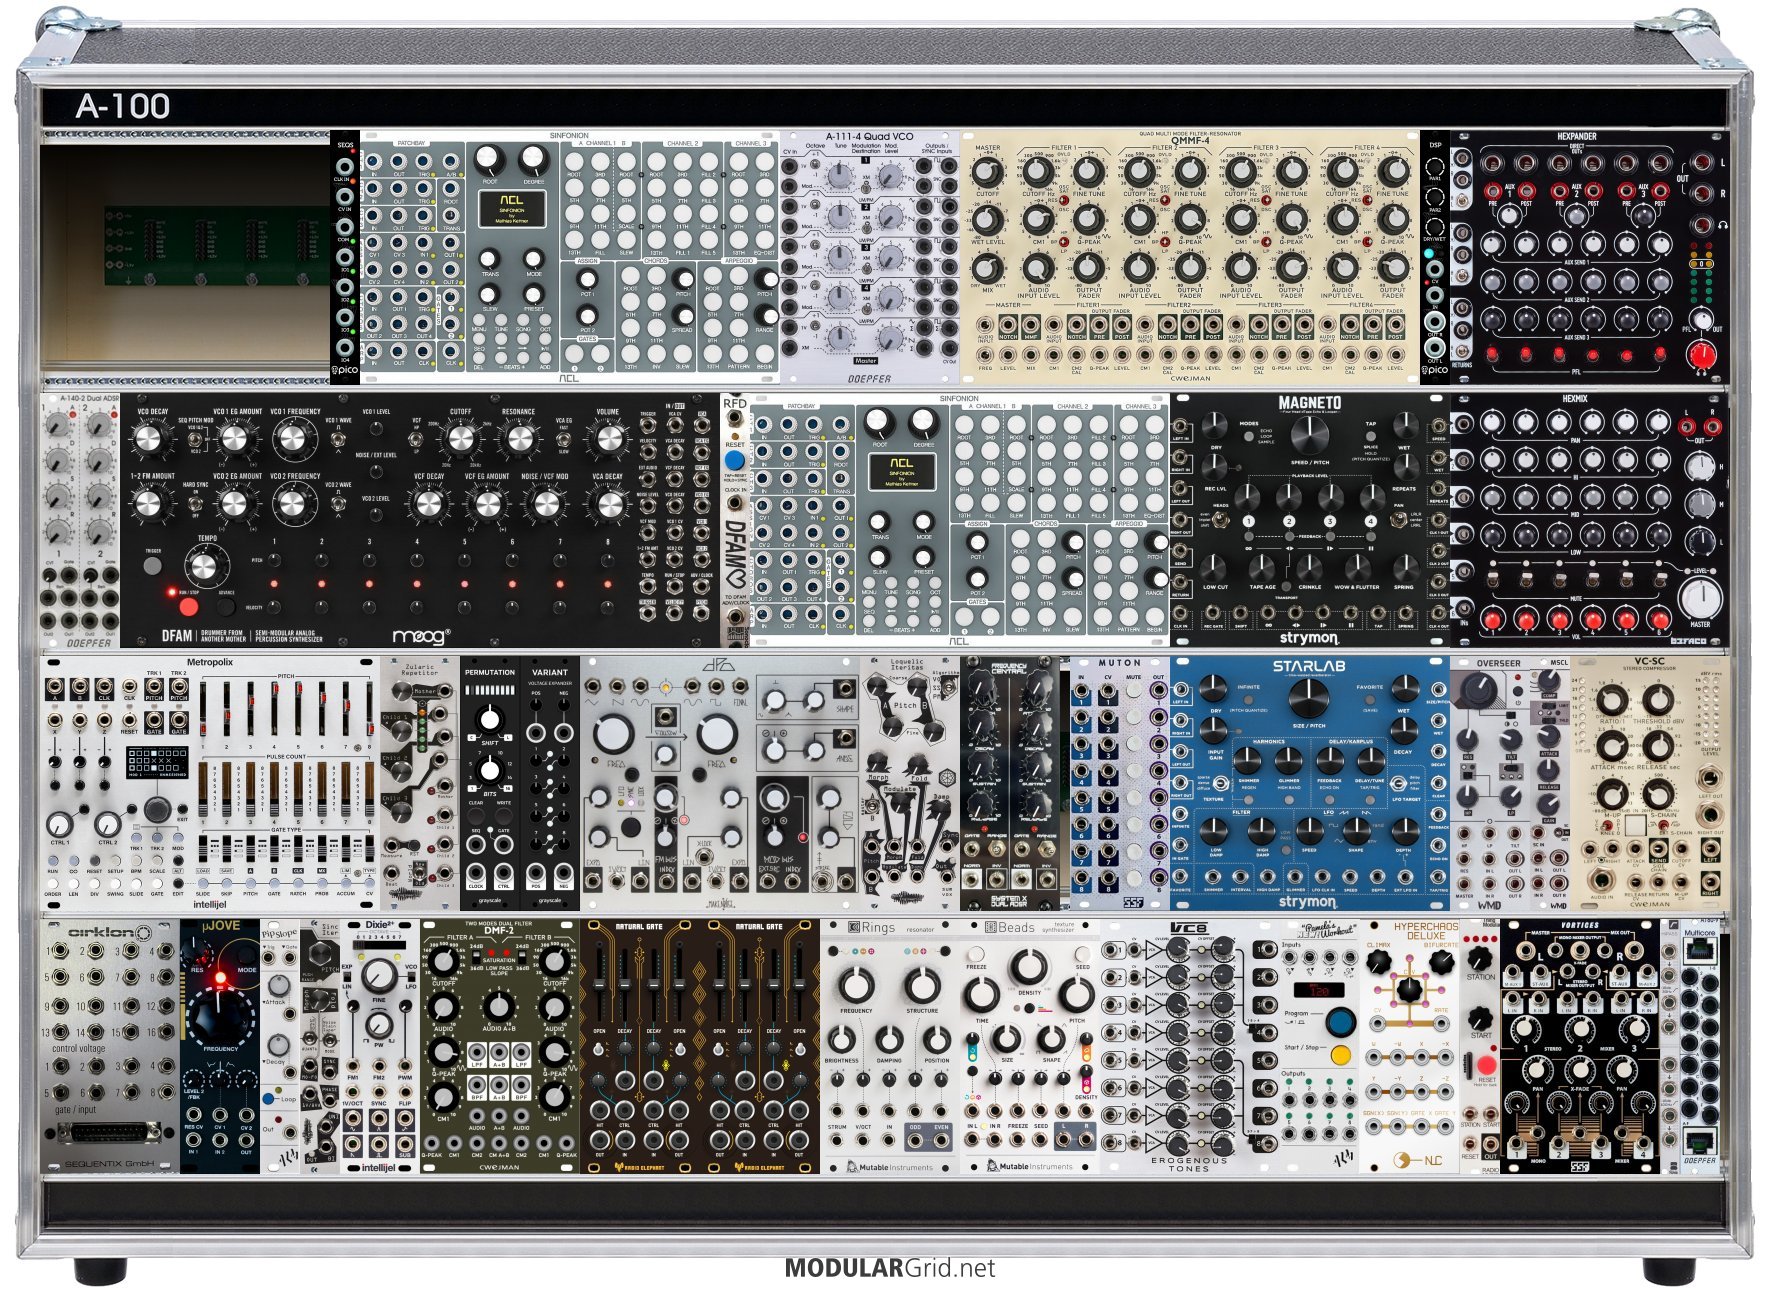1781x1289 pixels.
Task: Turn Pamela's blue Program knob
Action: tap(1340, 1022)
